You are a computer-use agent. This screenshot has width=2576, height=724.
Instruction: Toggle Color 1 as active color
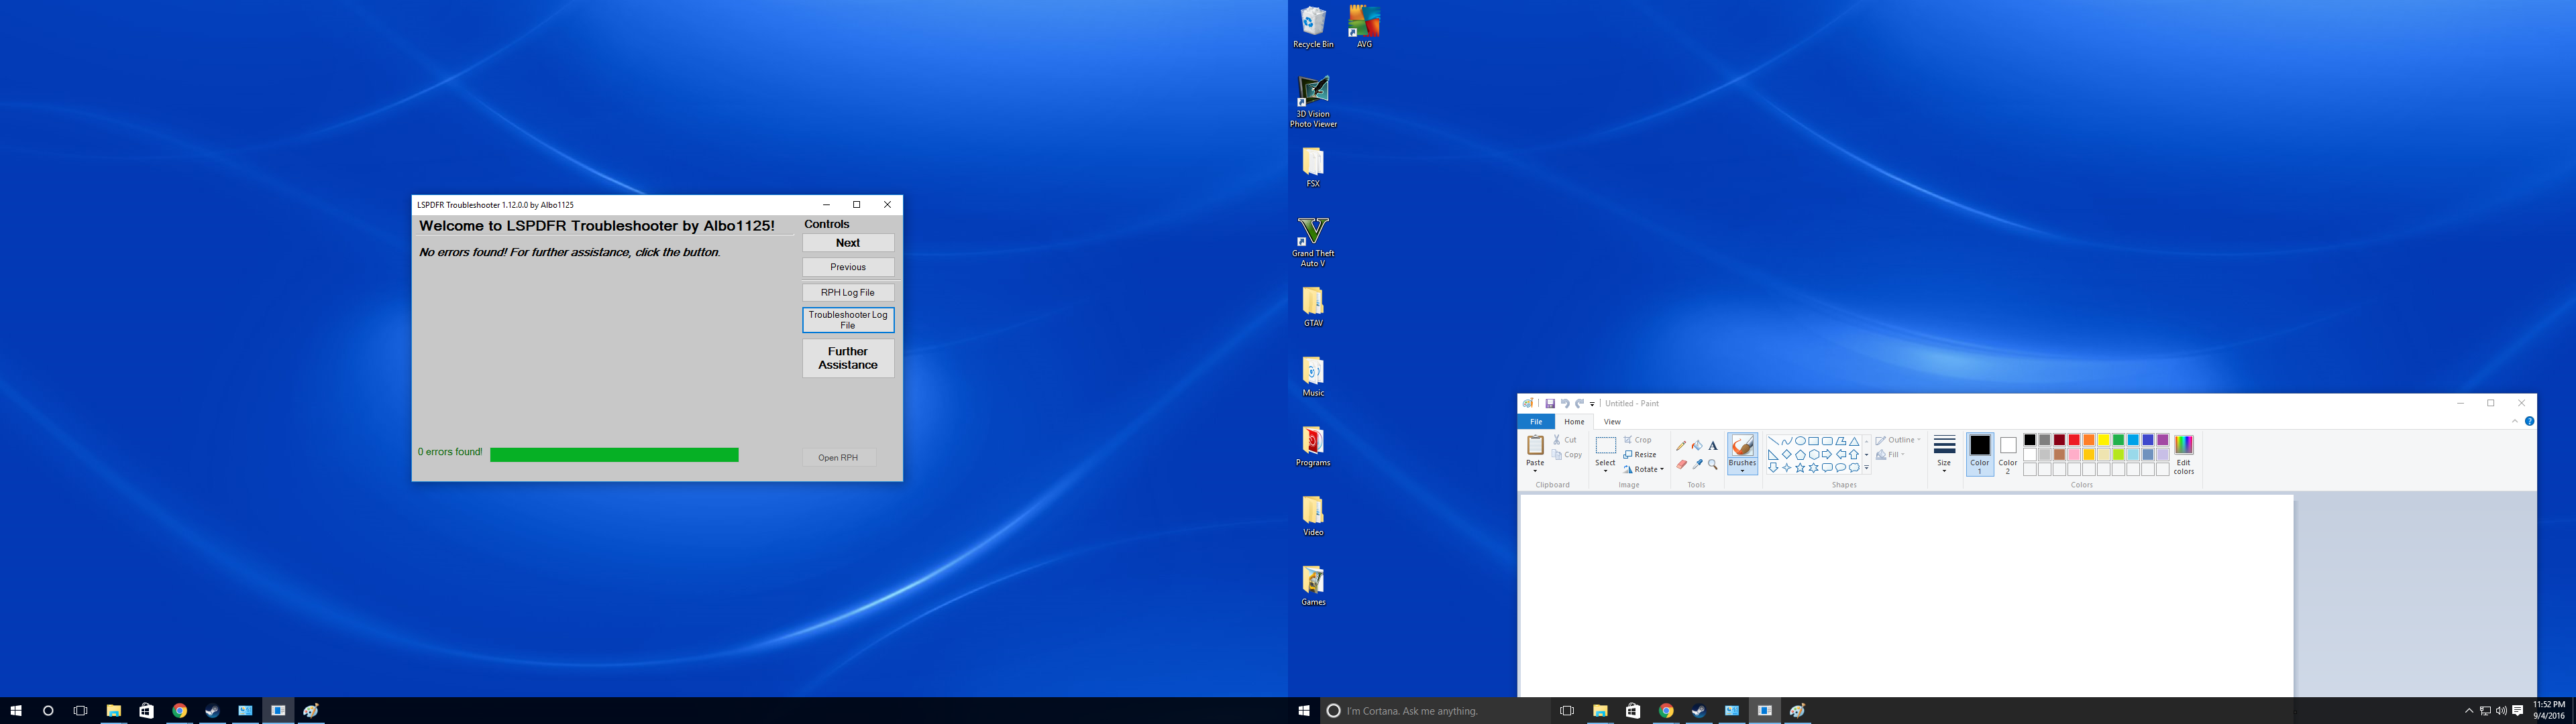click(x=1979, y=454)
